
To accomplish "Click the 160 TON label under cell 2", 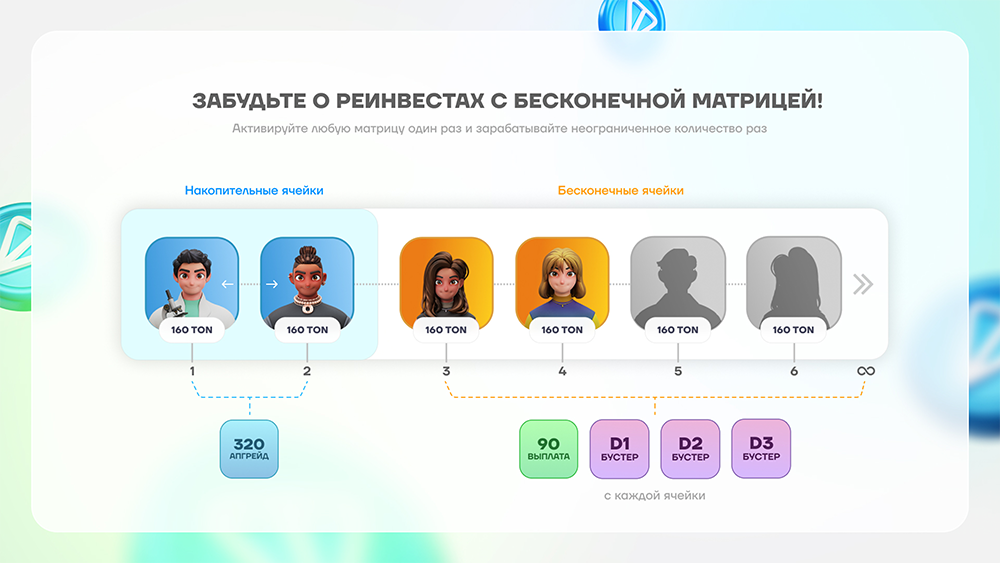I will click(307, 330).
